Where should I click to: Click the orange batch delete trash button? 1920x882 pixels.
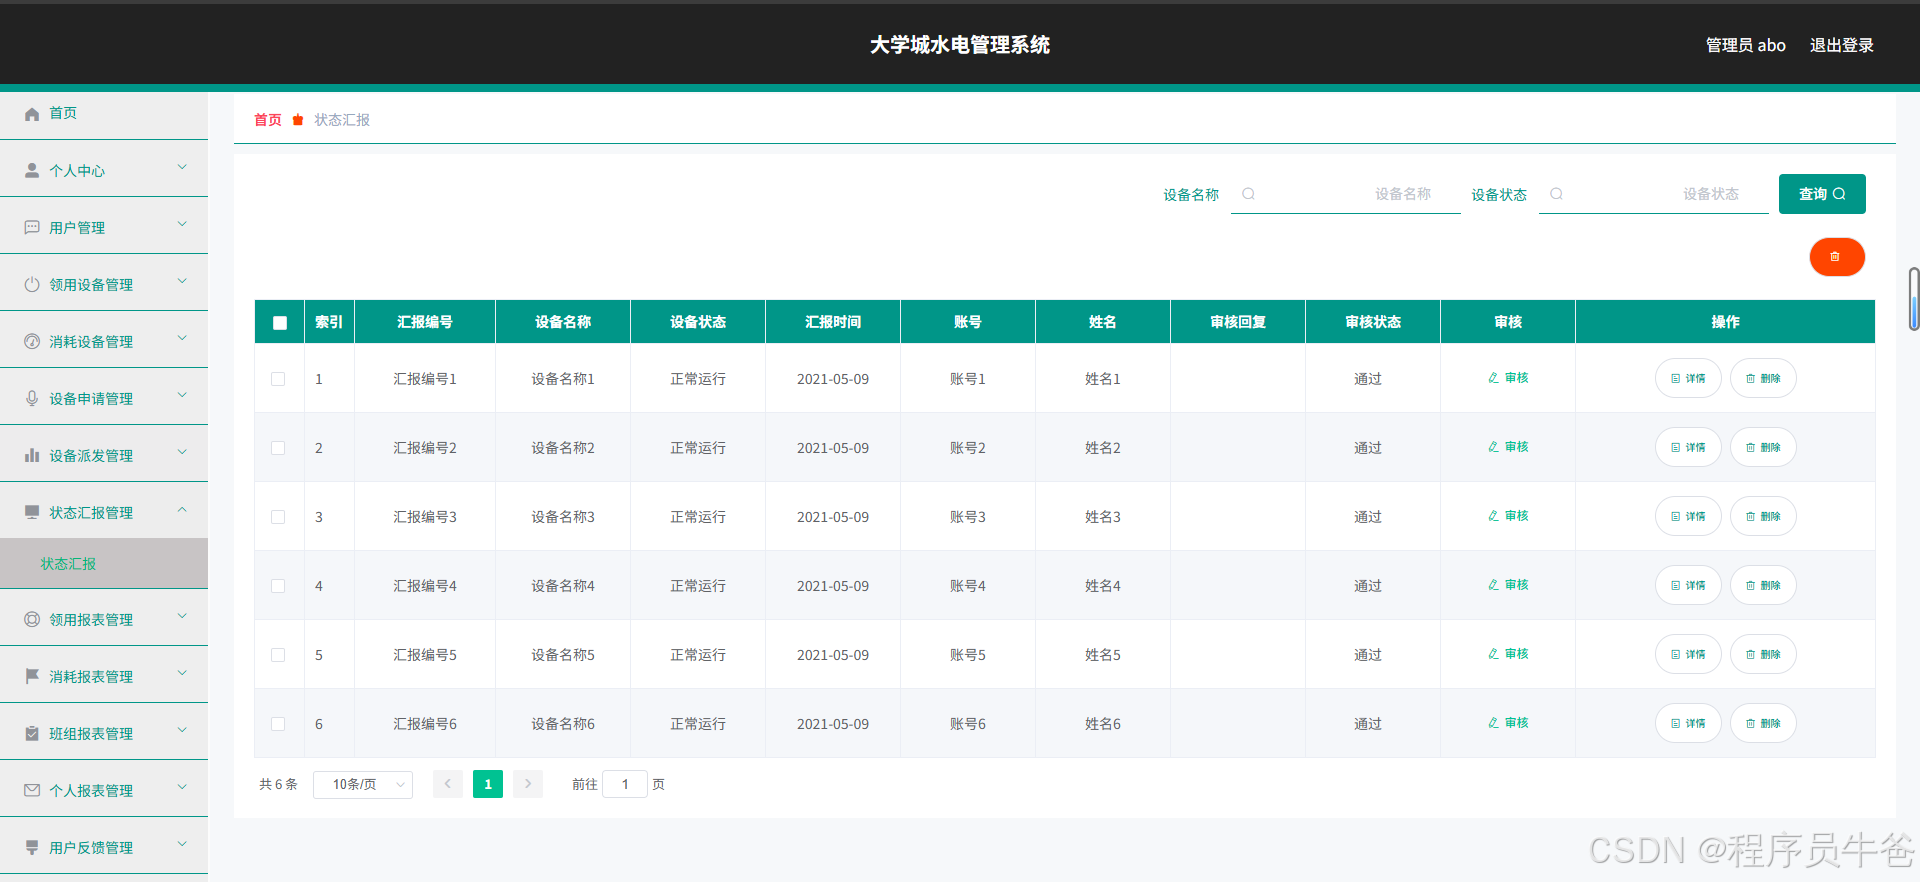pyautogui.click(x=1837, y=257)
